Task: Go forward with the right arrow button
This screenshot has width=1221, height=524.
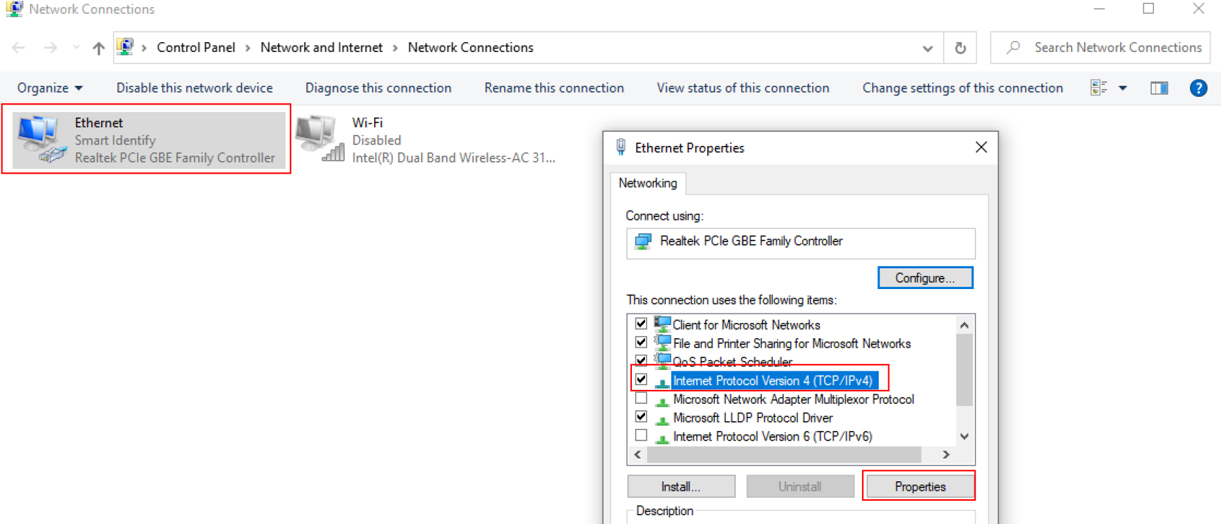Action: click(50, 48)
